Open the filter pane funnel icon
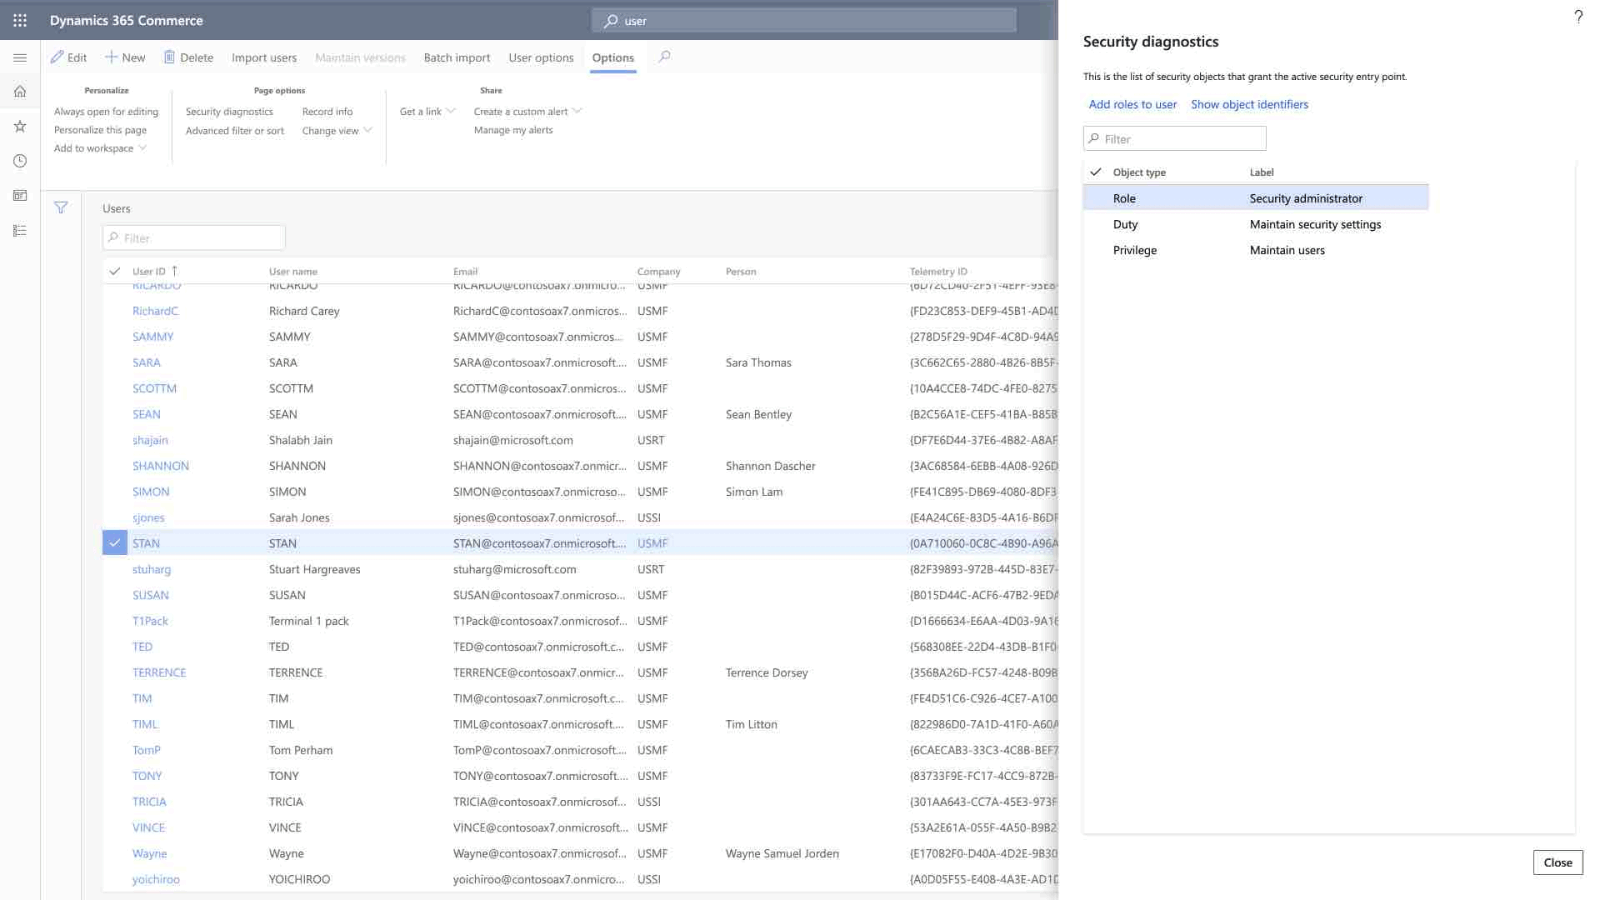1600x900 pixels. [x=61, y=208]
